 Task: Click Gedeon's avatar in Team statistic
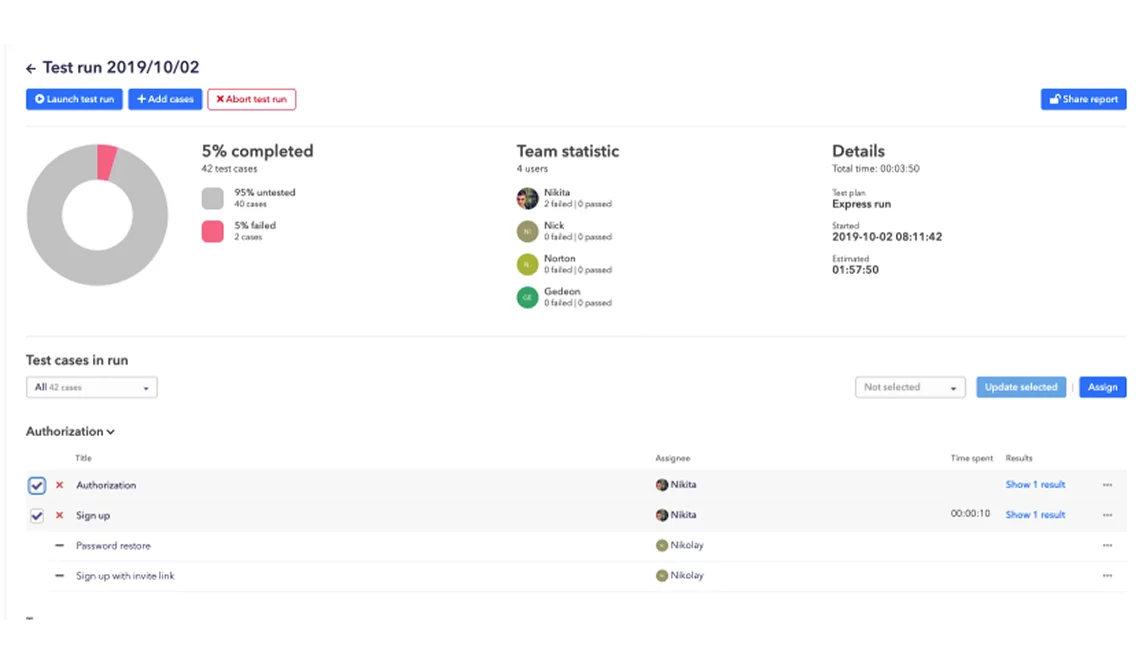[x=527, y=297]
